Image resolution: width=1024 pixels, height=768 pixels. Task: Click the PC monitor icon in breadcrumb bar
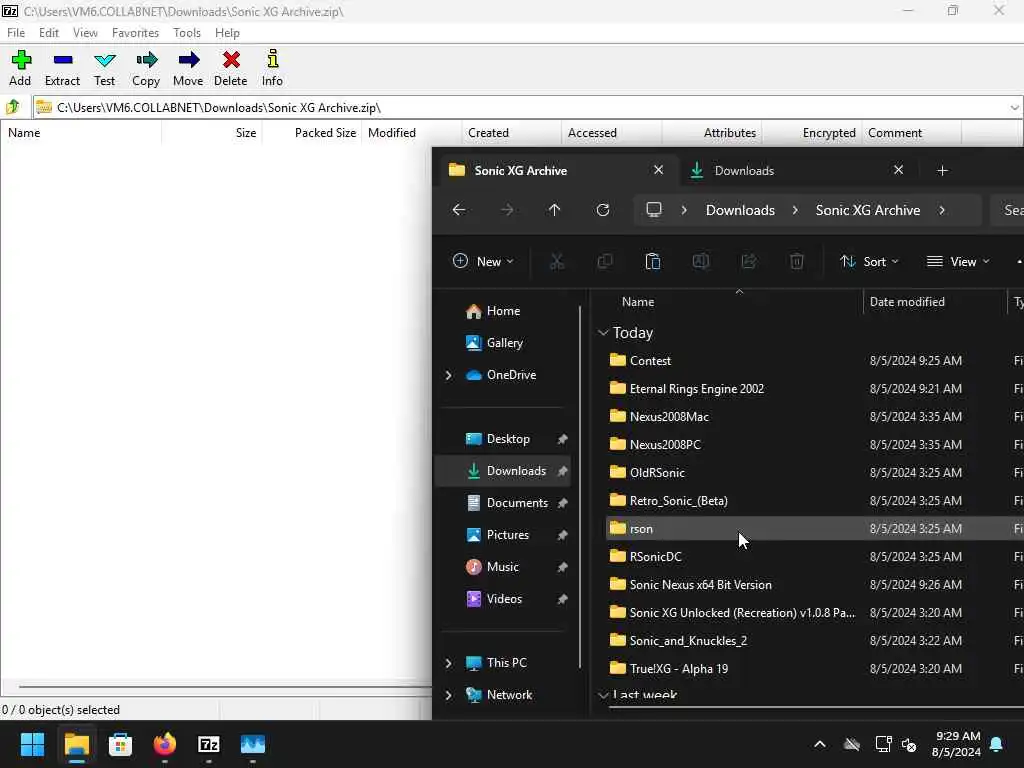pos(654,210)
